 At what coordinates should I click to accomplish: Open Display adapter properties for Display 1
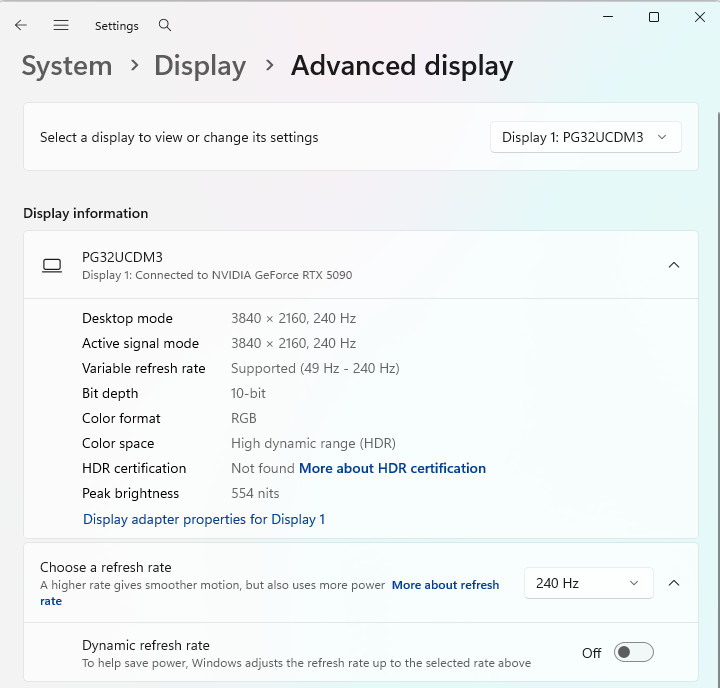(204, 519)
